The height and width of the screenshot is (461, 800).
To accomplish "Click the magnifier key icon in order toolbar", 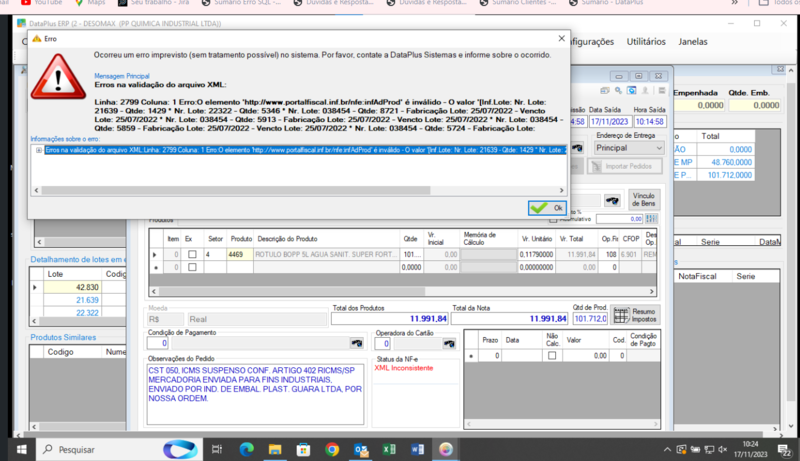I will coord(618,91).
